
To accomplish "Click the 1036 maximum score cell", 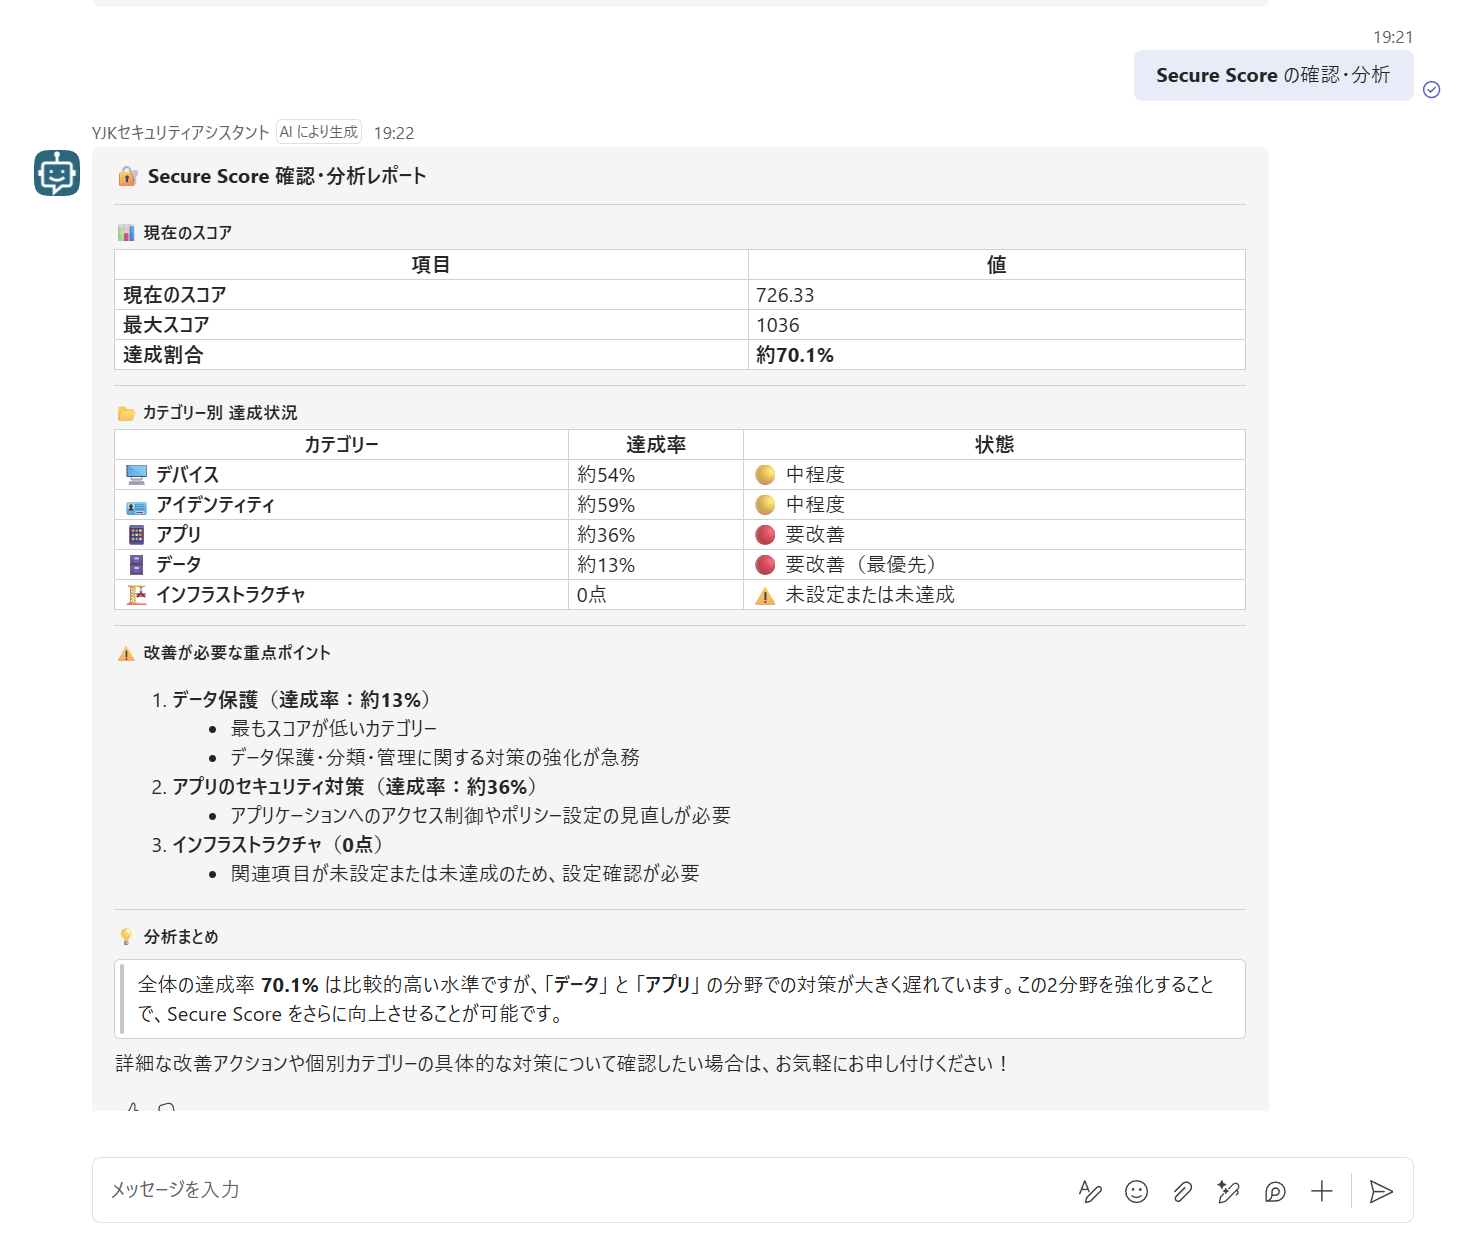I will click(x=996, y=325).
